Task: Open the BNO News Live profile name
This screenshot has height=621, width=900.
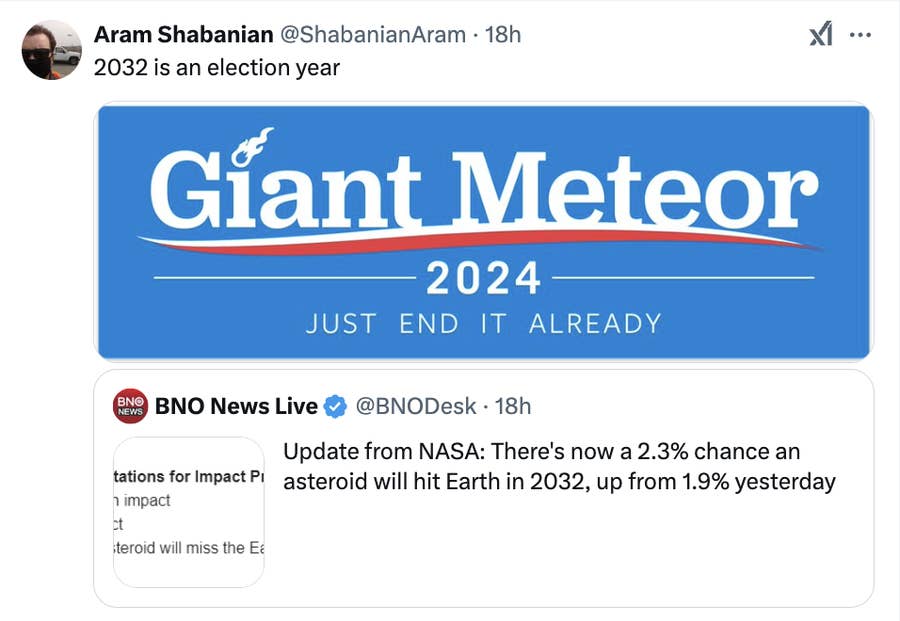Action: pyautogui.click(x=236, y=406)
